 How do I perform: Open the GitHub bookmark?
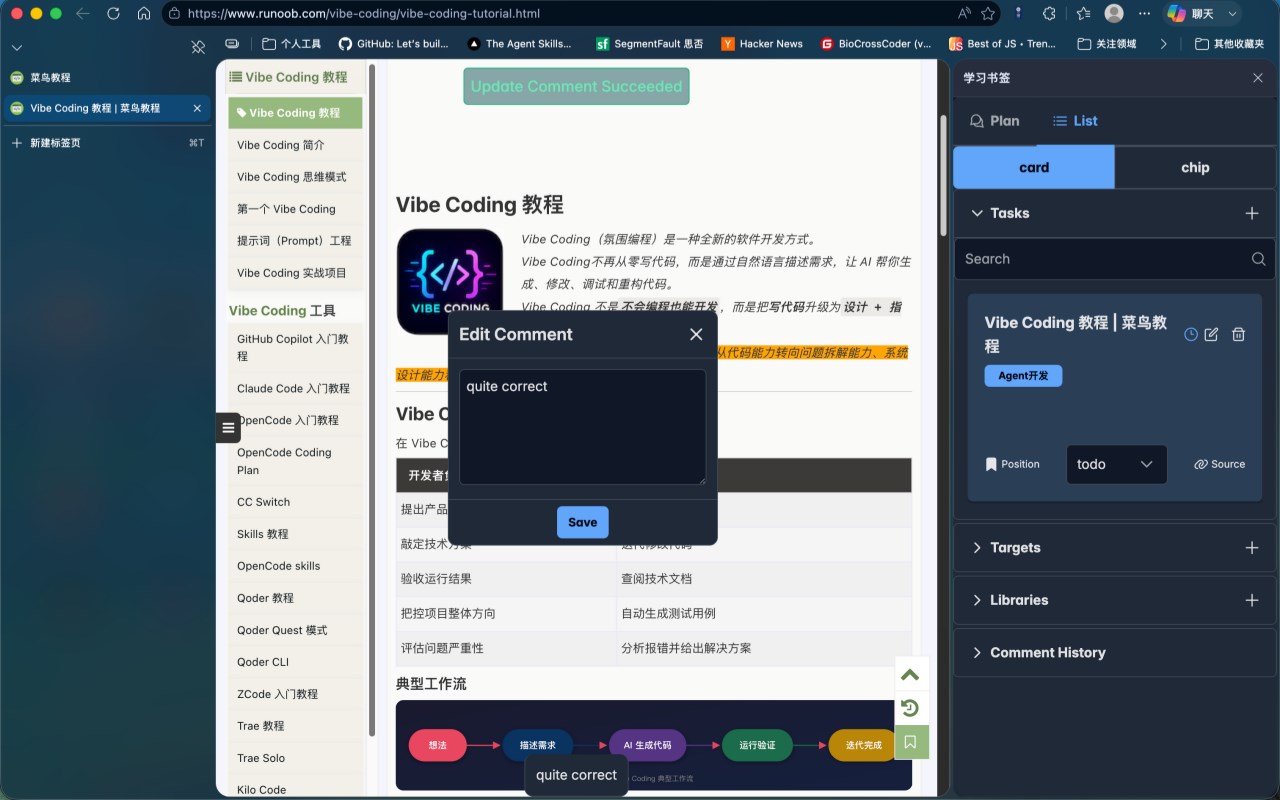tap(394, 44)
